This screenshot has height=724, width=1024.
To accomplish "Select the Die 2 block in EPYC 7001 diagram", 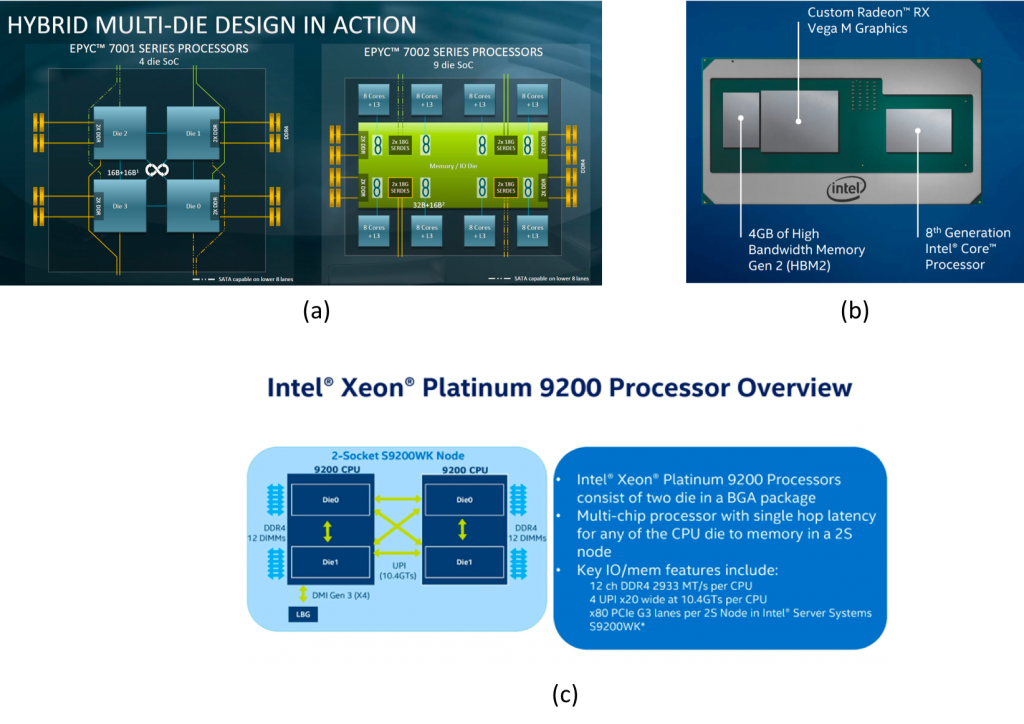I will (120, 132).
